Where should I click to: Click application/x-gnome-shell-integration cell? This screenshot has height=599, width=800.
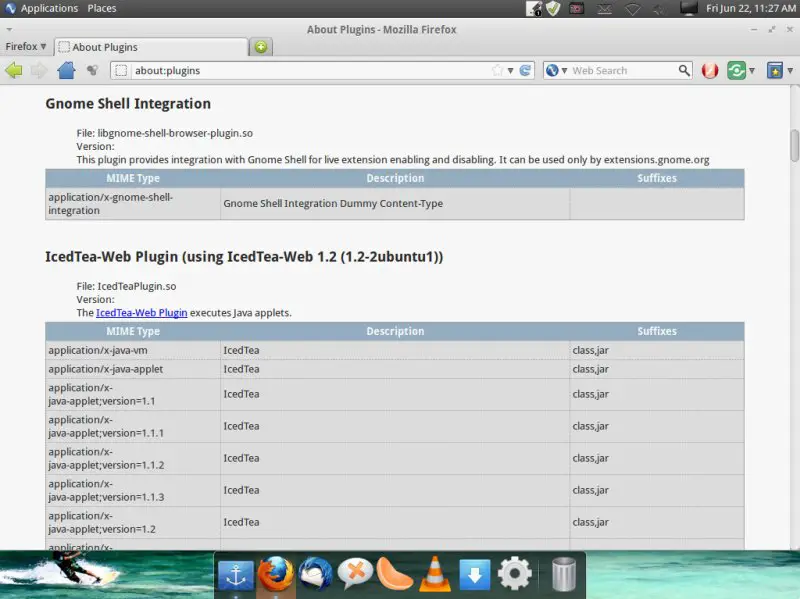coord(133,204)
